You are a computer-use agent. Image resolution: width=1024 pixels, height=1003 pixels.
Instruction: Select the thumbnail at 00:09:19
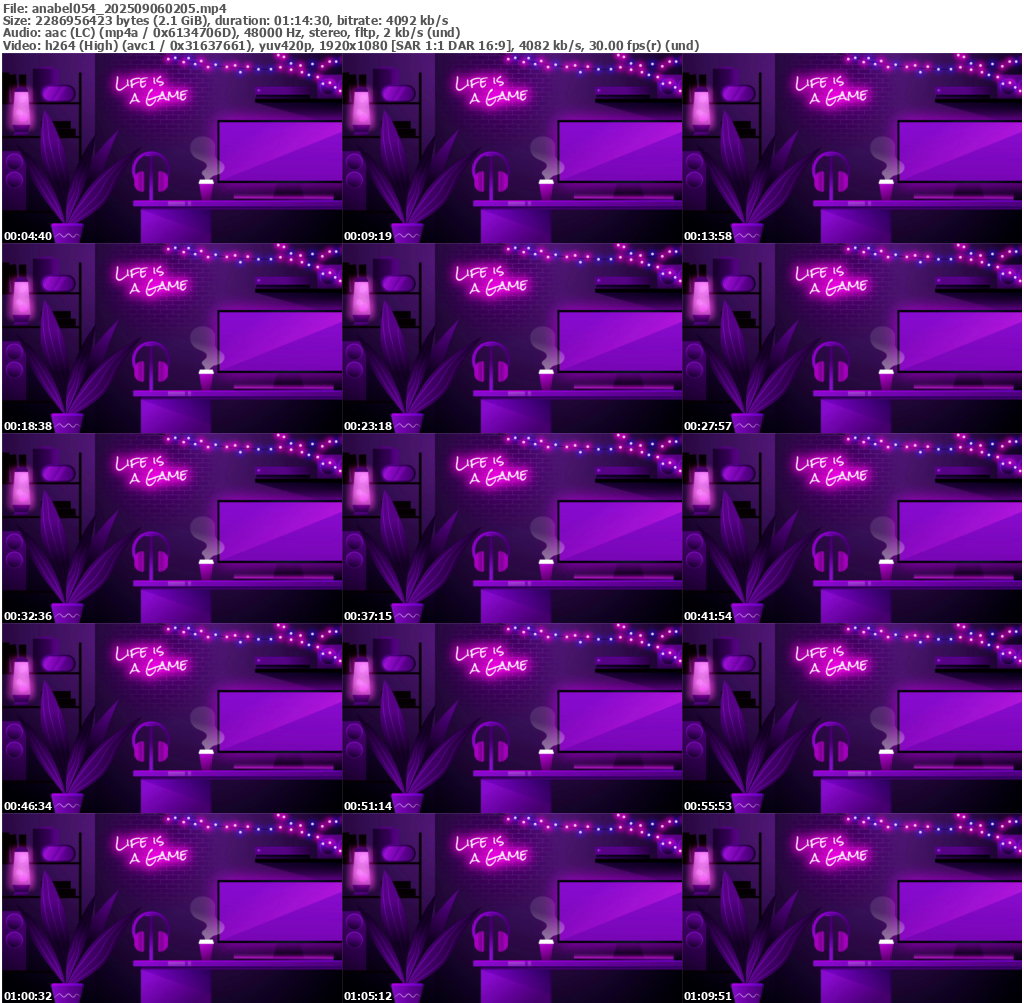(x=512, y=148)
